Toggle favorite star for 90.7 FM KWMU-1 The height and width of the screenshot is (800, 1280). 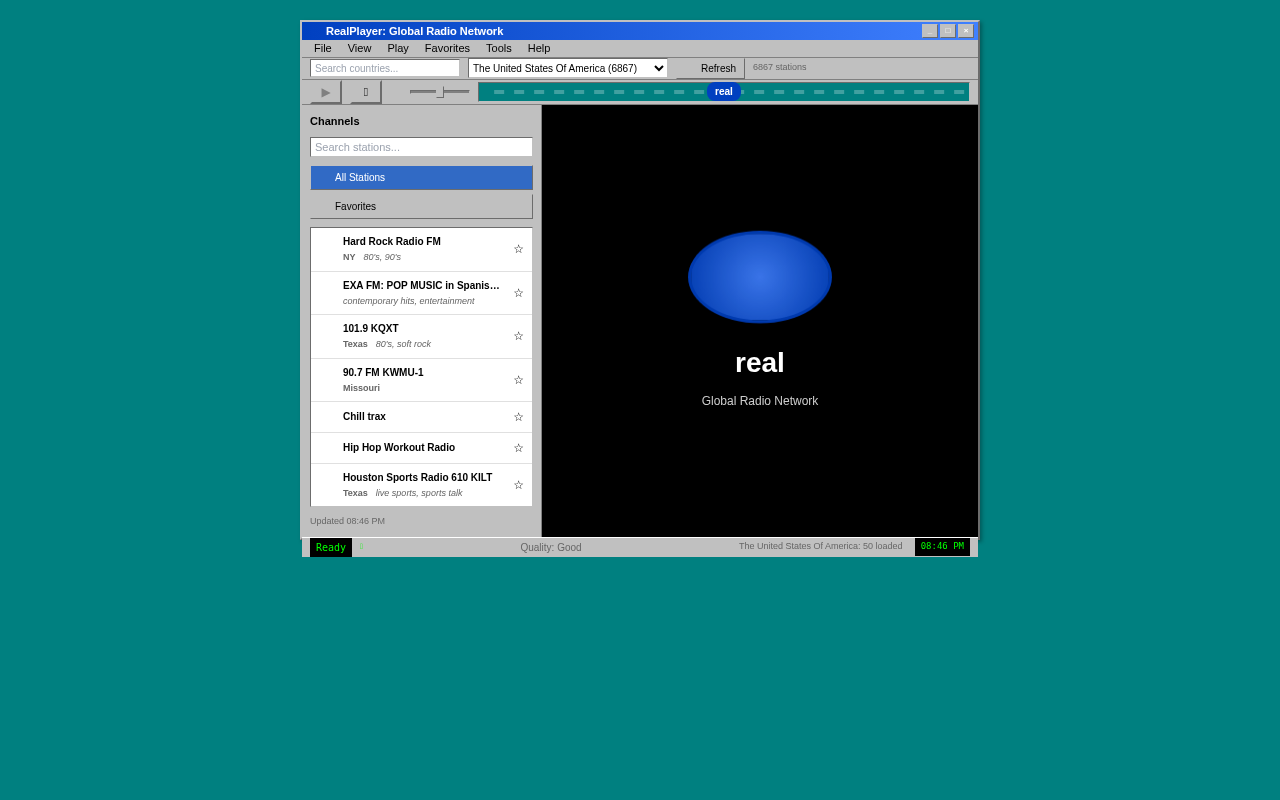518,380
